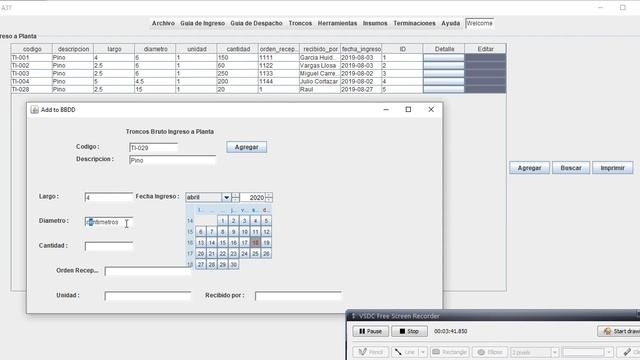Maximize the Add to BBDD dialog

coord(408,109)
